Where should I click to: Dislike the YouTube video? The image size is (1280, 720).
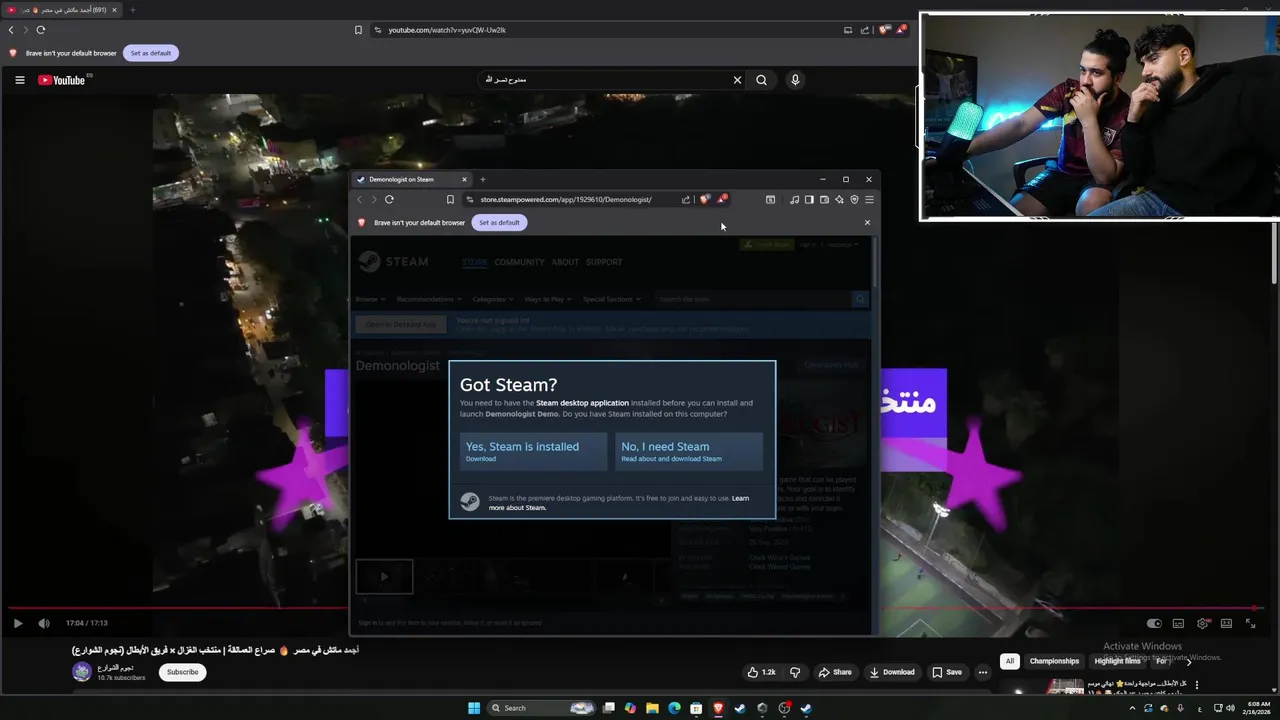coord(795,672)
